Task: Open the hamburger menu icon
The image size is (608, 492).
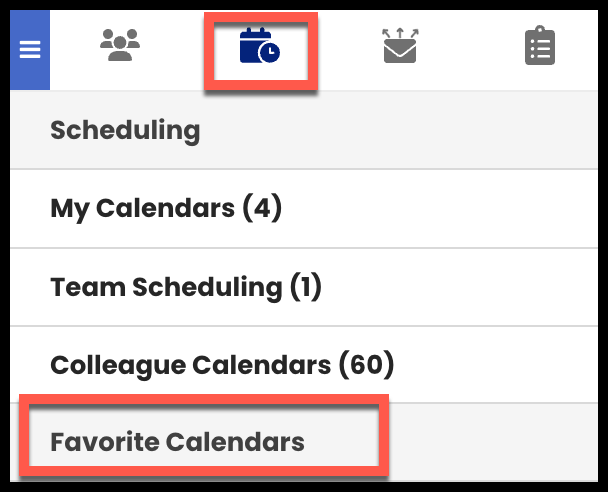Action: [30, 50]
